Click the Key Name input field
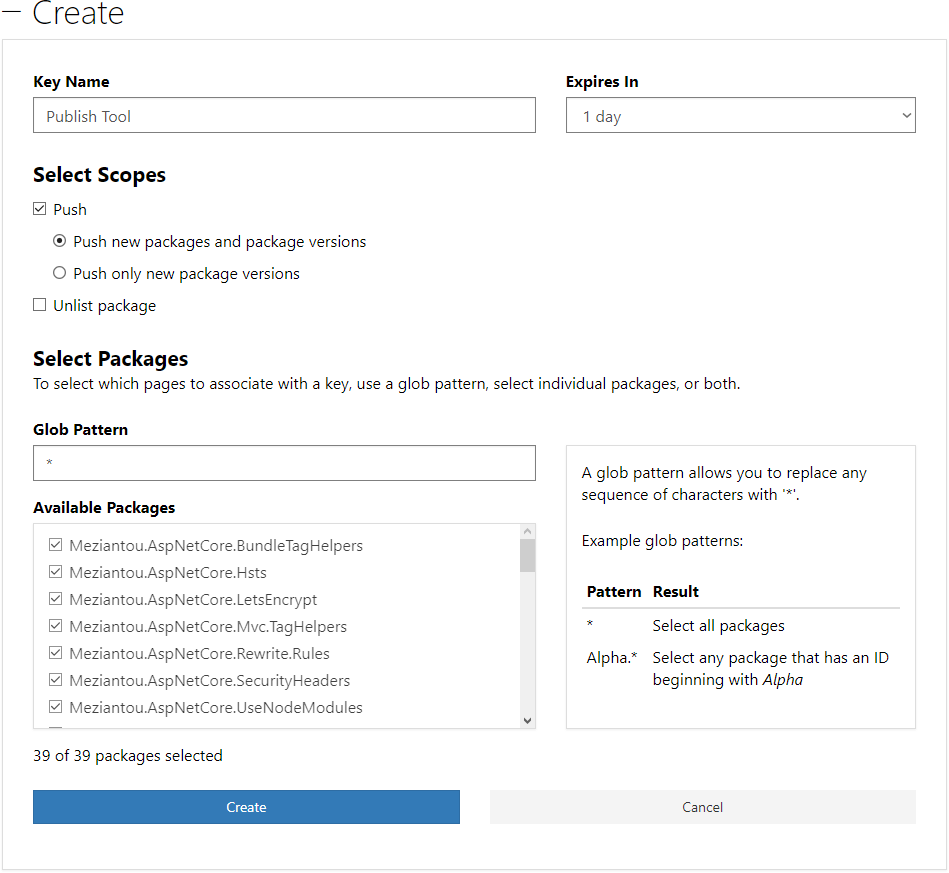 point(284,116)
